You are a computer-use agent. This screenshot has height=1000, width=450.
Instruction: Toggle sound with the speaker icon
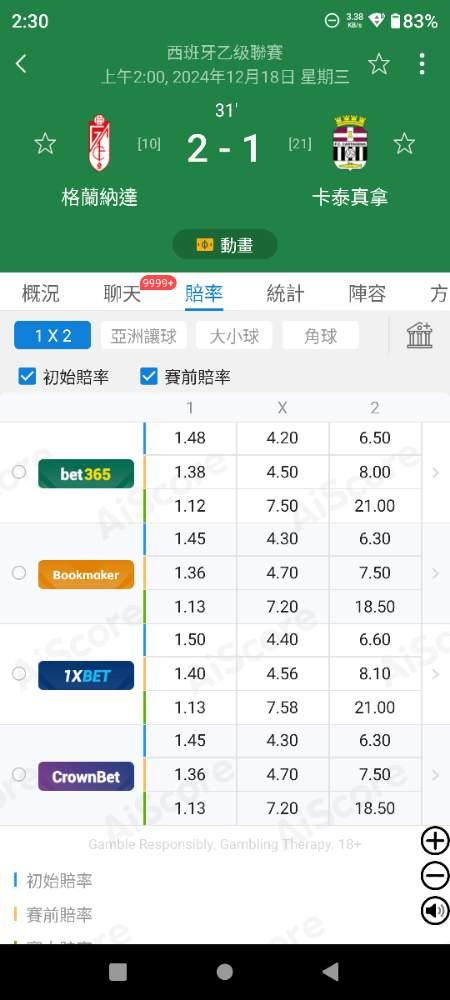[x=435, y=910]
